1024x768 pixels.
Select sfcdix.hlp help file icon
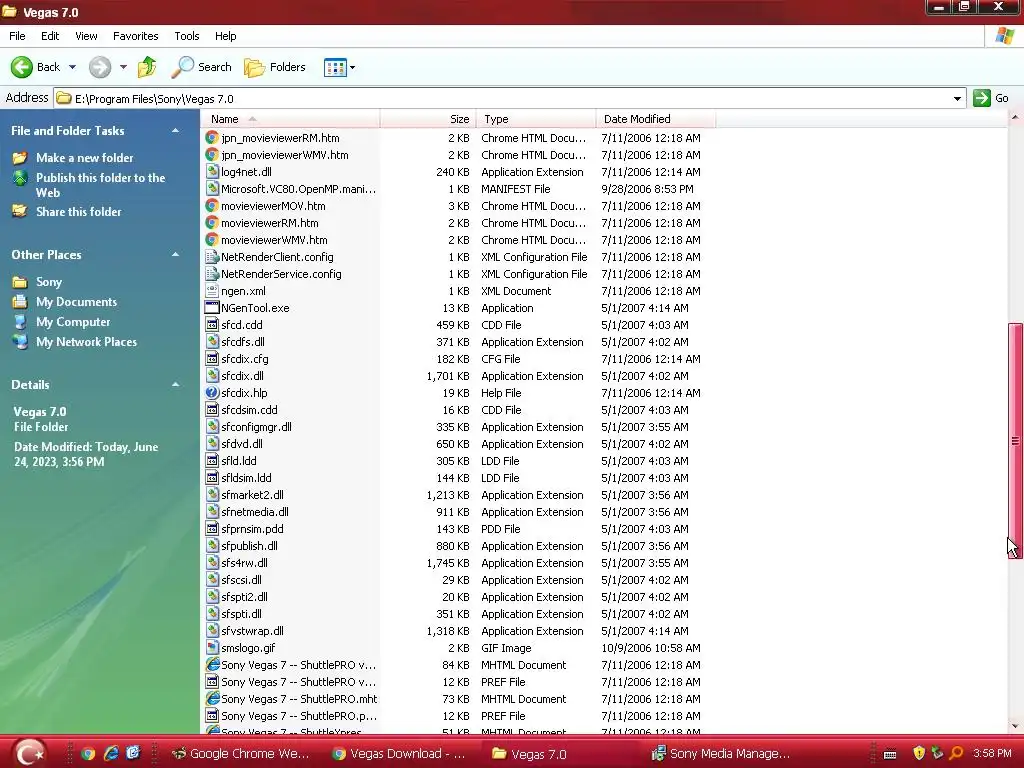[212, 392]
